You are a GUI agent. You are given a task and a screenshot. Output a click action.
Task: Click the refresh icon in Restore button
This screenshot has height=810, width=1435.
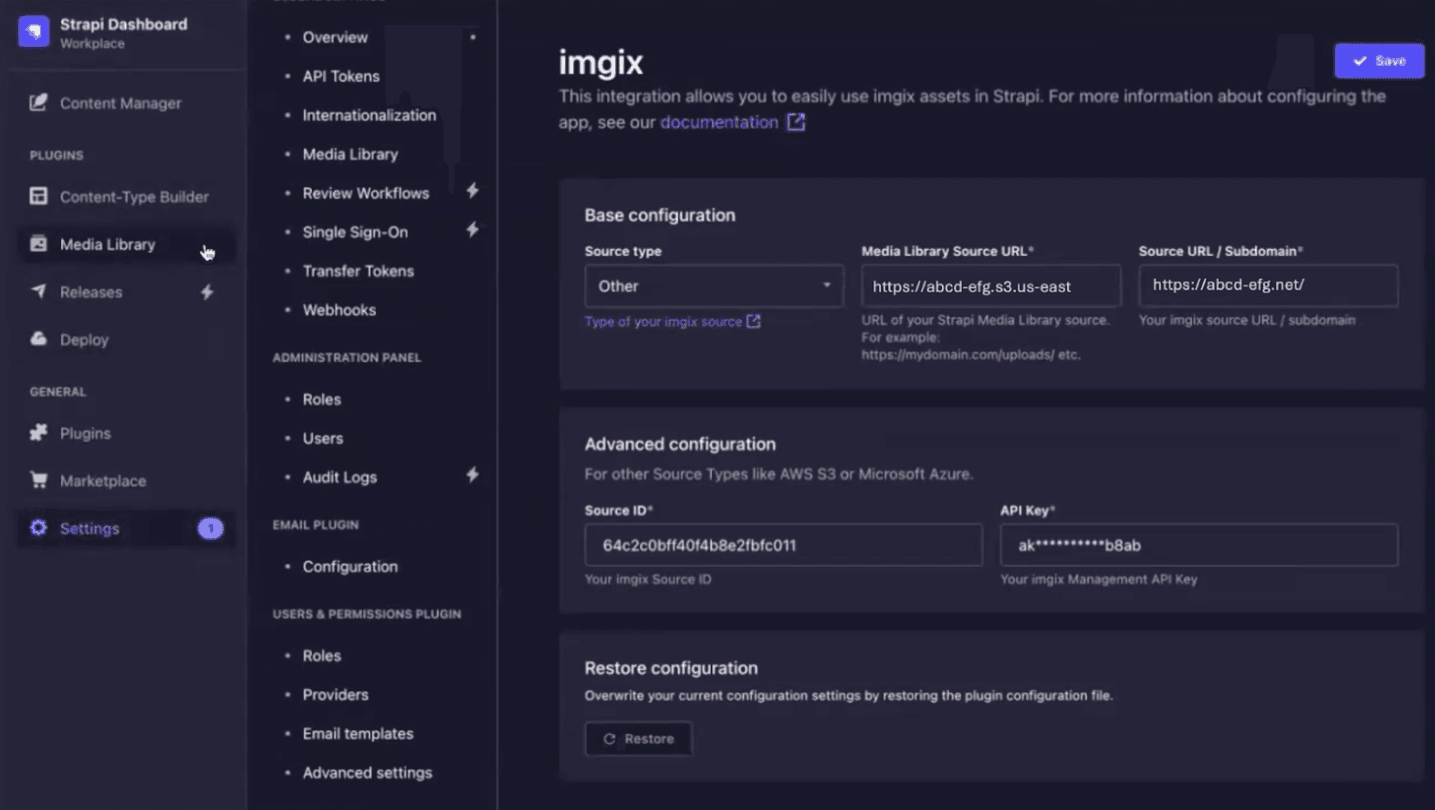[x=609, y=739]
